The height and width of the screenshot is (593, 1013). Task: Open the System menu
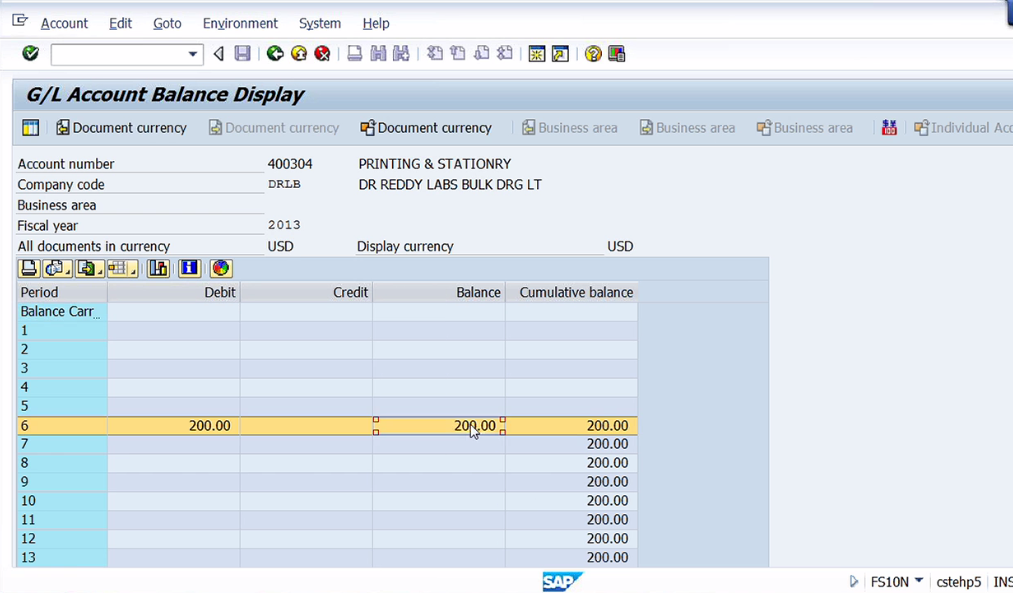(x=320, y=23)
